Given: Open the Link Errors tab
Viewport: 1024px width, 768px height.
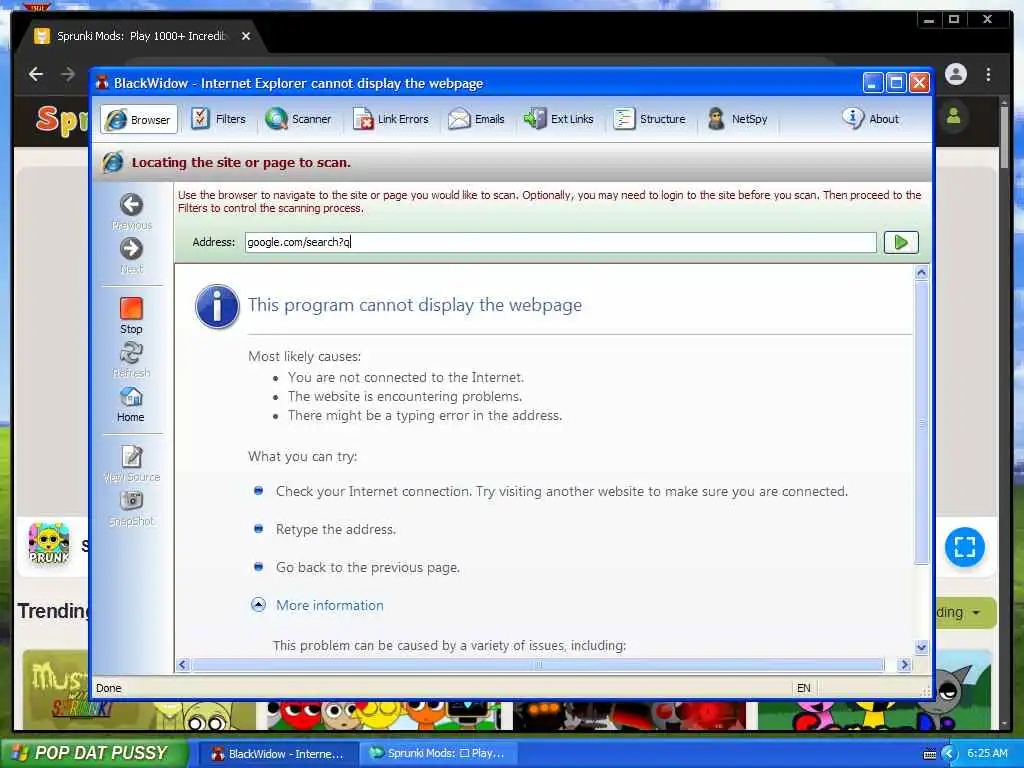Looking at the screenshot, I should click(391, 119).
